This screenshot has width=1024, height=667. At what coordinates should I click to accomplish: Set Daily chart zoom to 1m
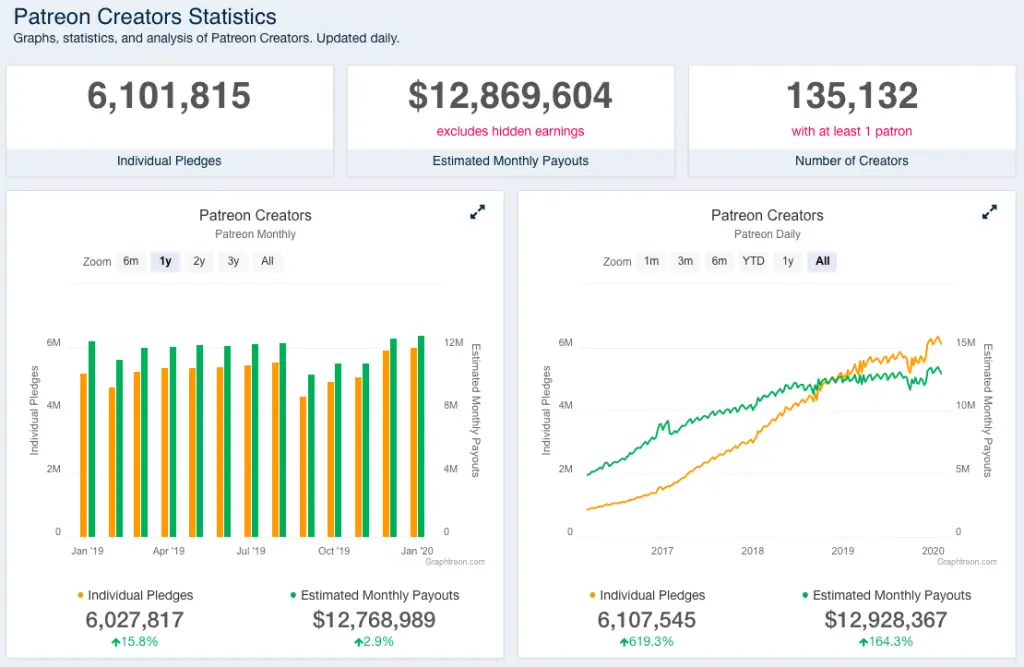[651, 261]
